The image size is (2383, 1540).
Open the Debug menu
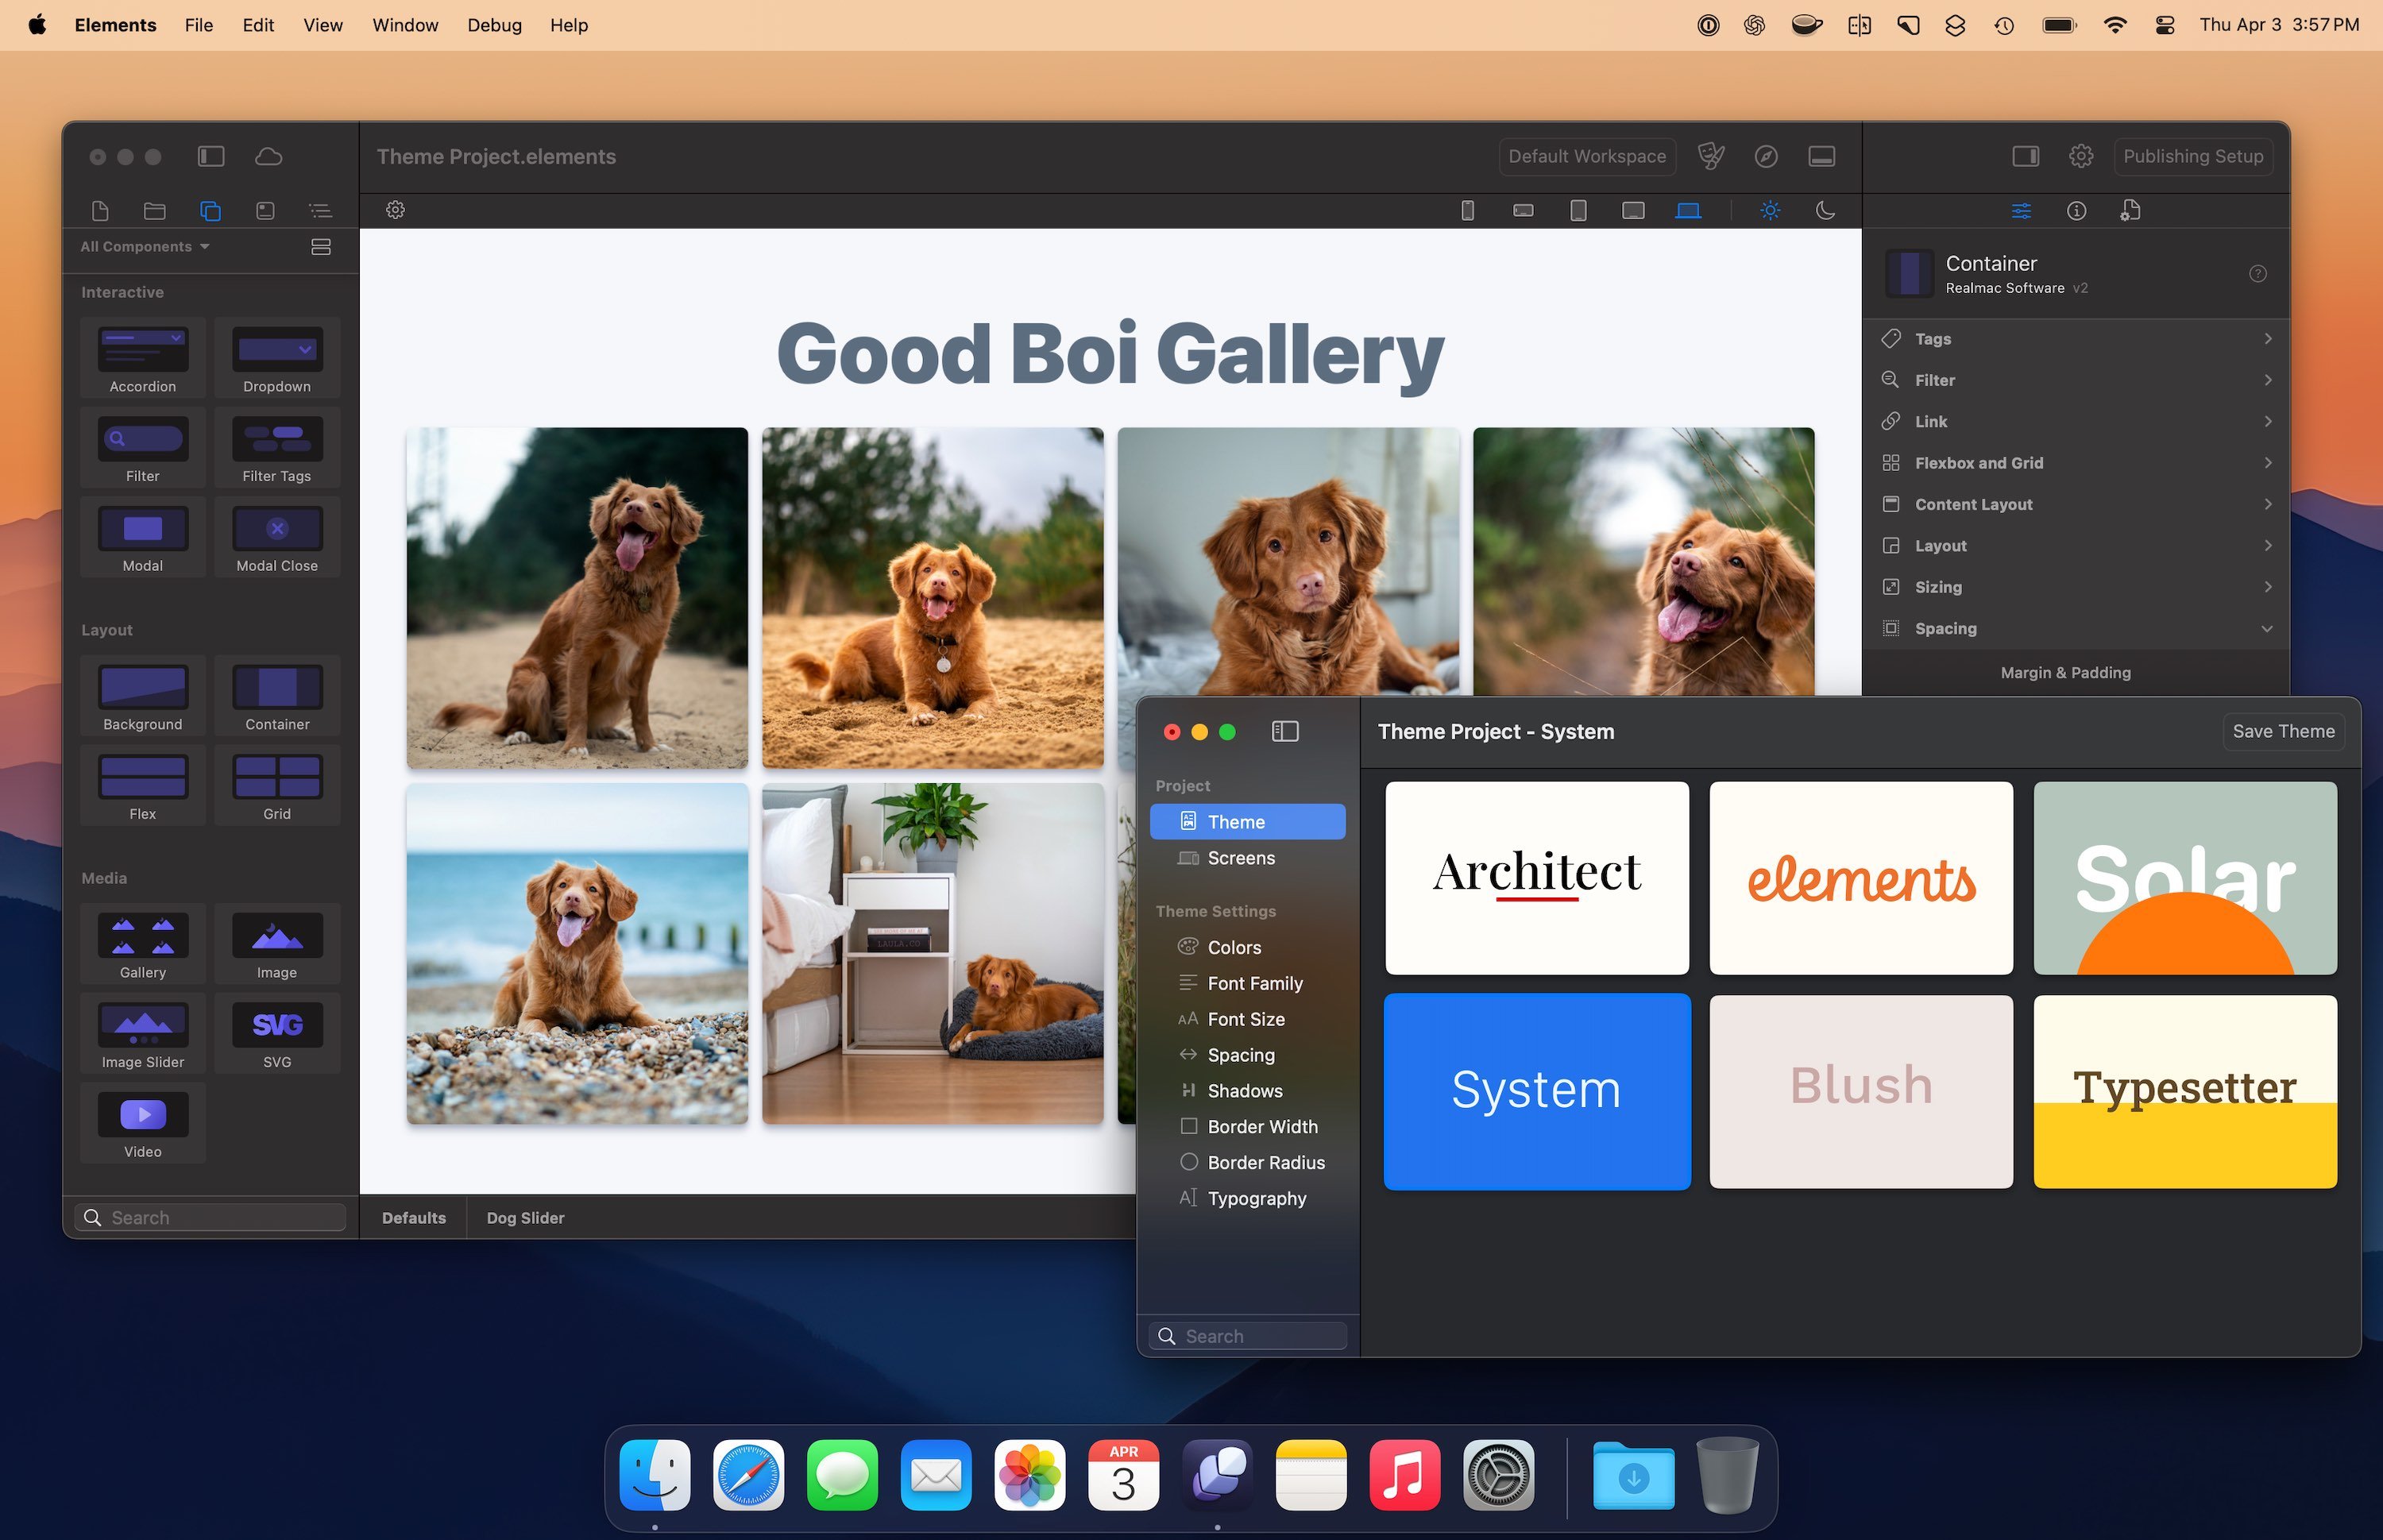[494, 25]
